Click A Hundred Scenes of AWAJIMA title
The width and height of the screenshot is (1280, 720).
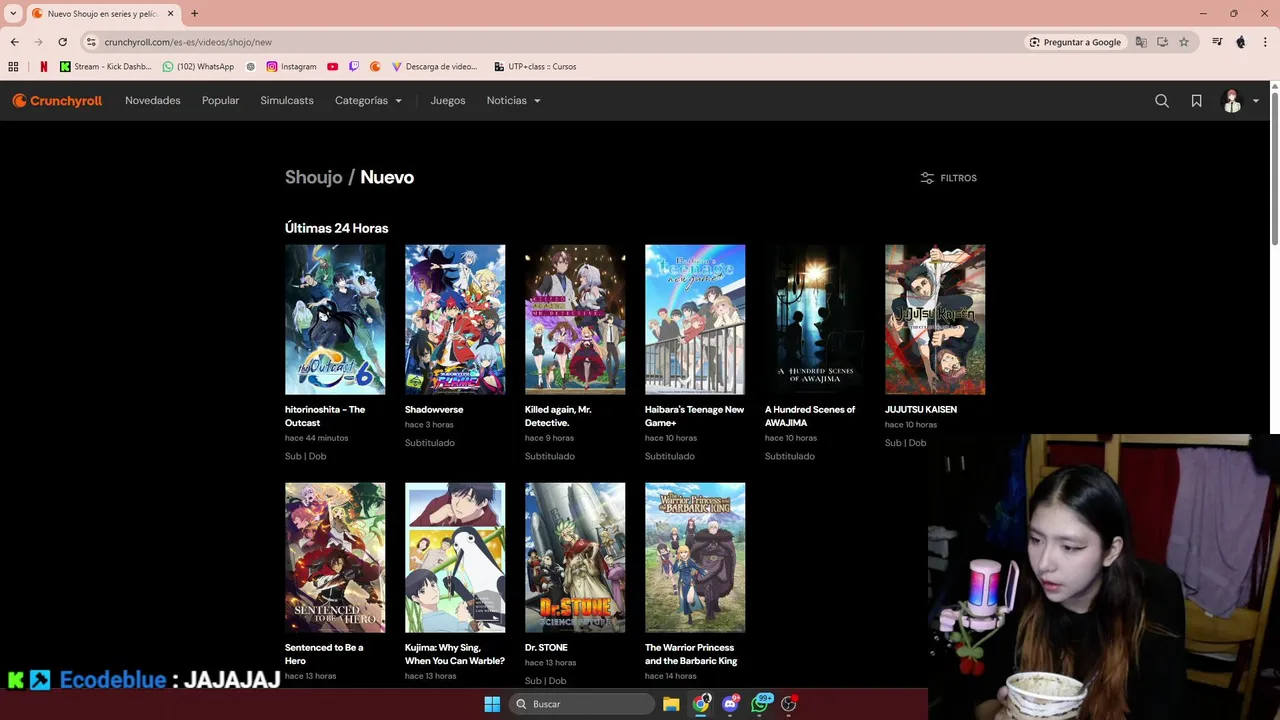coord(810,416)
